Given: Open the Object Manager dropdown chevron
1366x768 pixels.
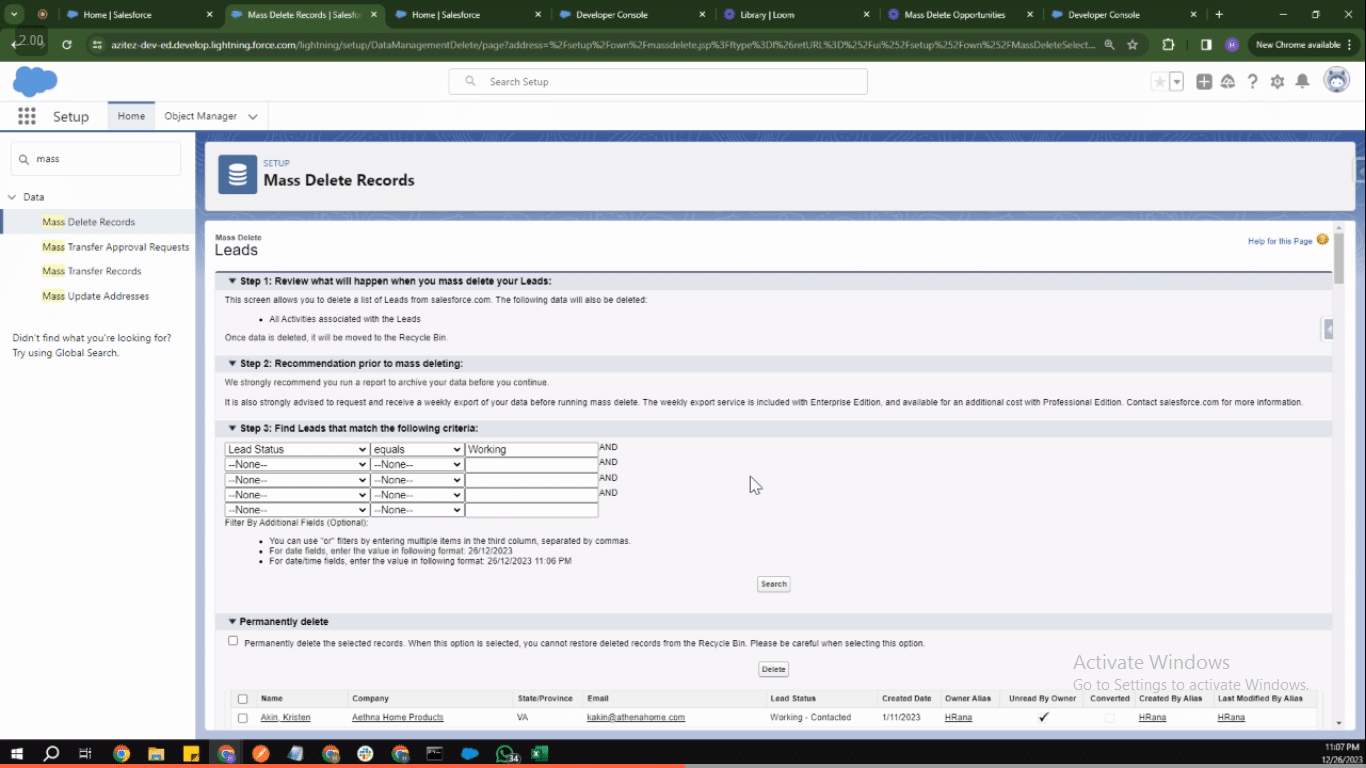Looking at the screenshot, I should 253,117.
